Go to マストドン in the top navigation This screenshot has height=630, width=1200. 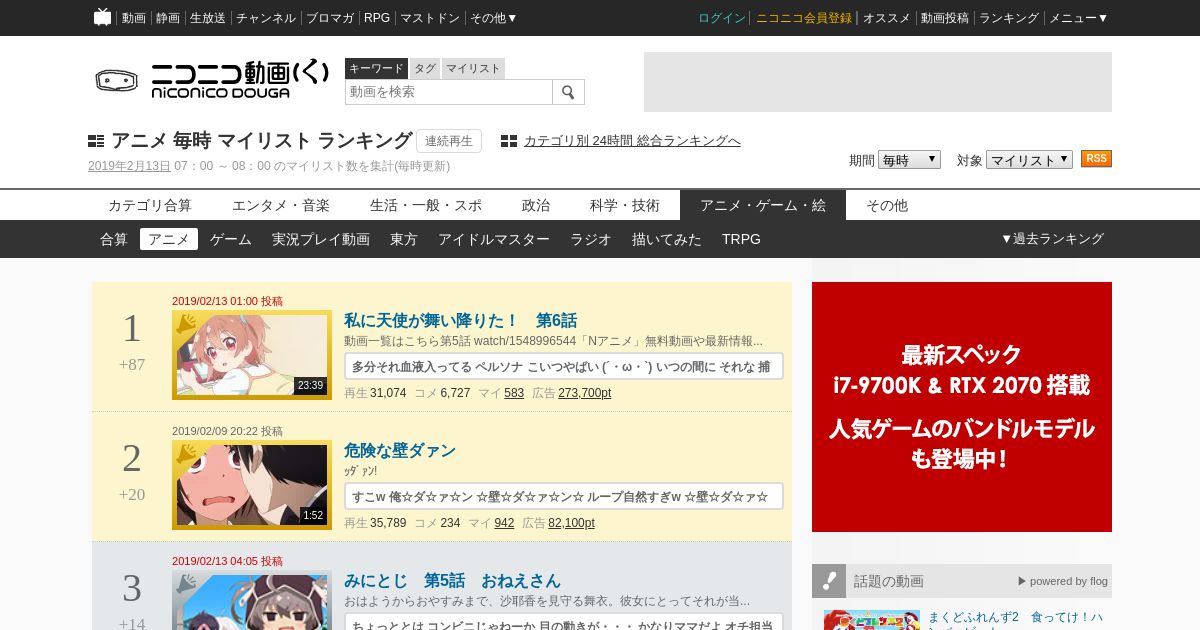pos(430,18)
